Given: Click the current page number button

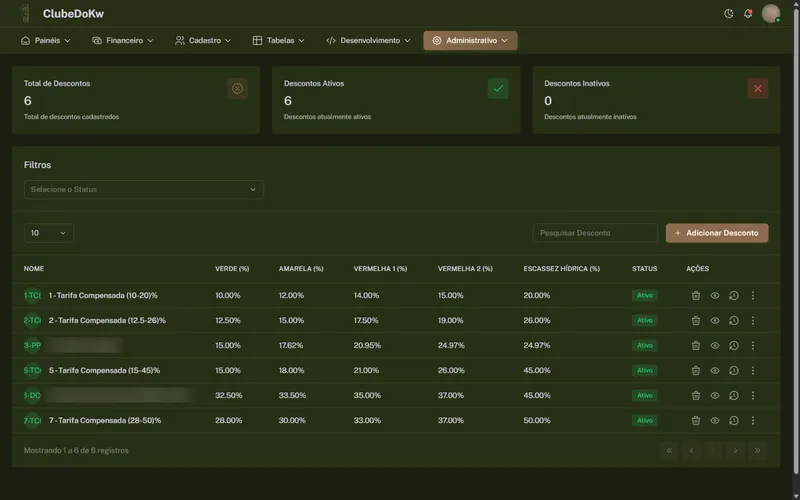Looking at the screenshot, I should (713, 451).
